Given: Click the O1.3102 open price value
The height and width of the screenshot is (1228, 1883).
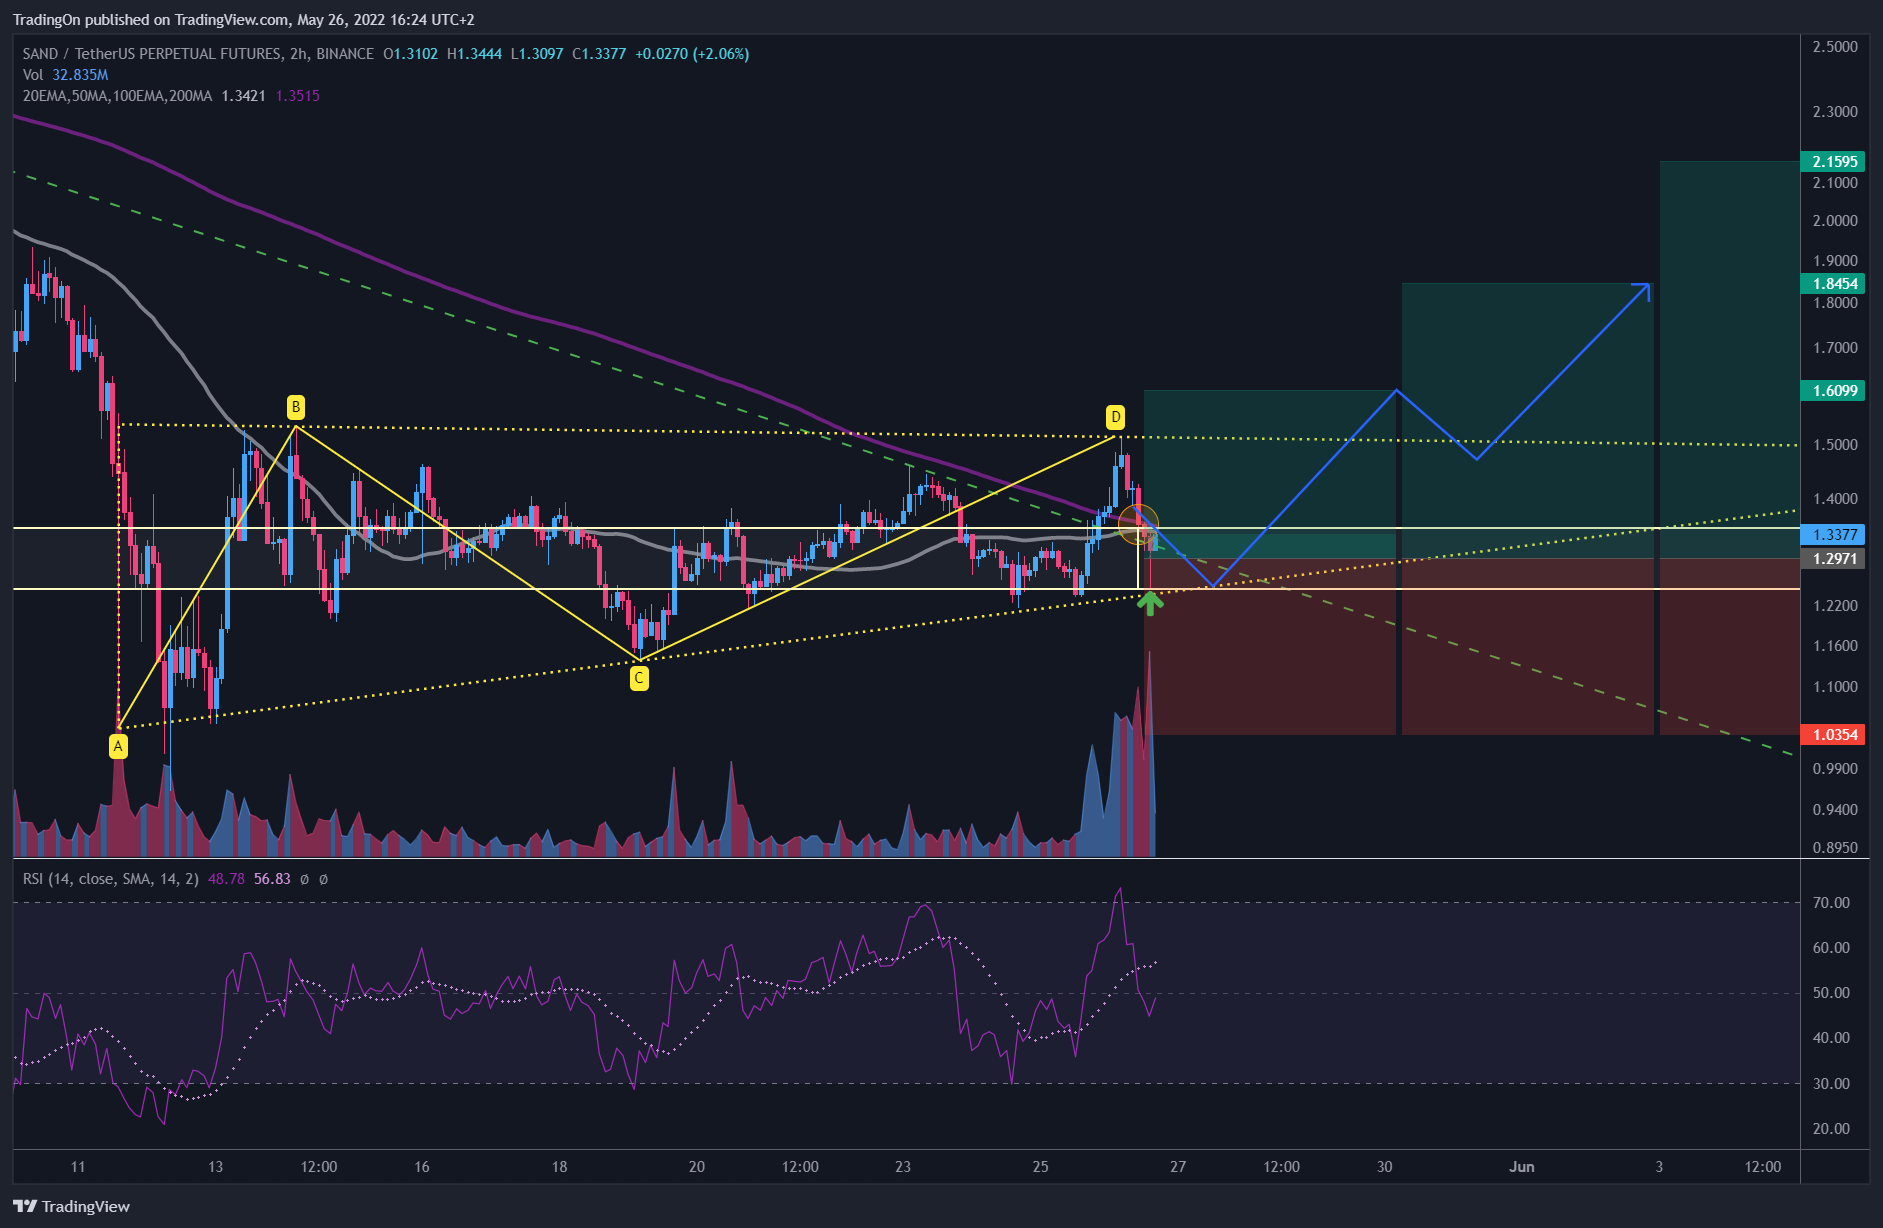Looking at the screenshot, I should [x=410, y=54].
